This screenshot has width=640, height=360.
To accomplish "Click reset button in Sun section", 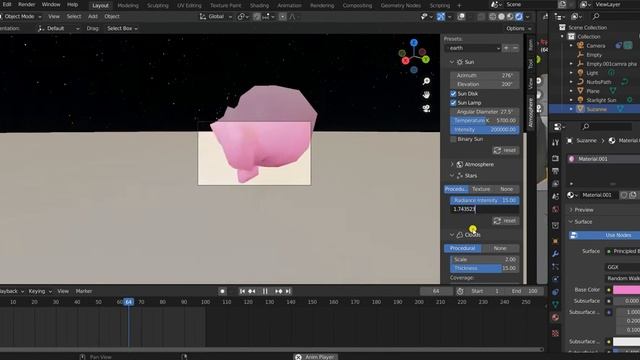I will click(x=505, y=150).
